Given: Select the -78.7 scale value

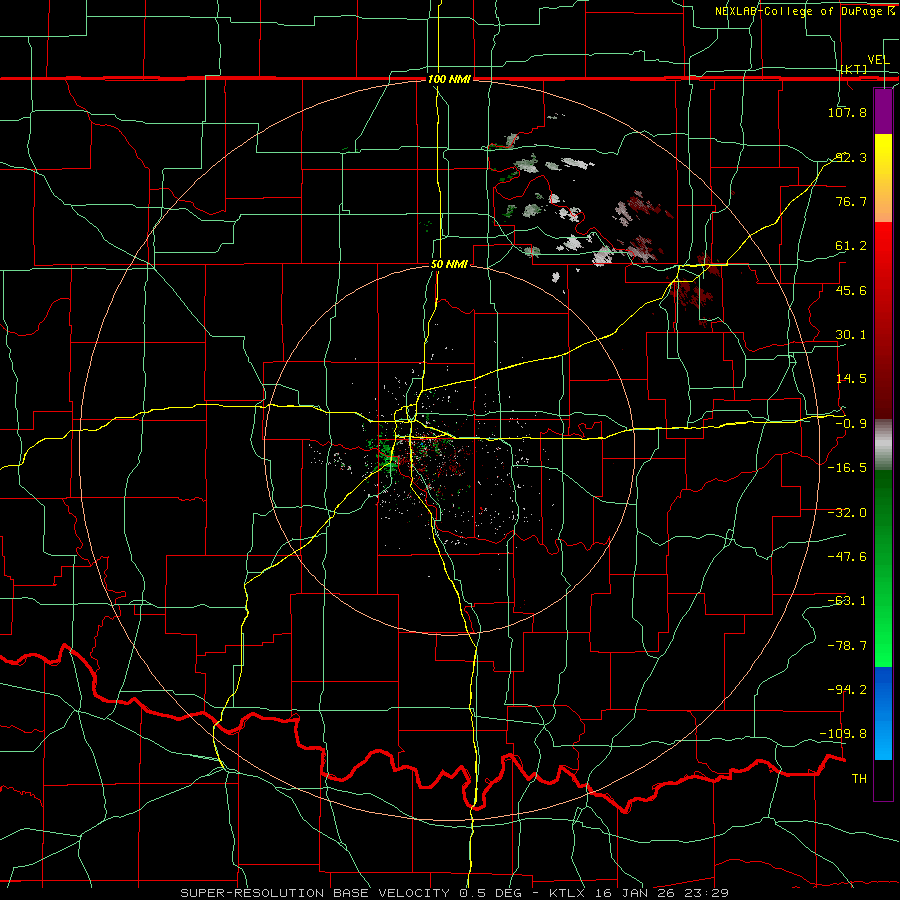Looking at the screenshot, I should [847, 646].
